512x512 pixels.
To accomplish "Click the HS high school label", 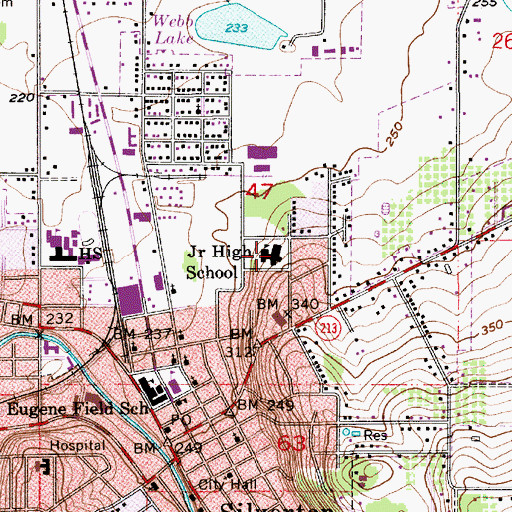I will pyautogui.click(x=90, y=254).
